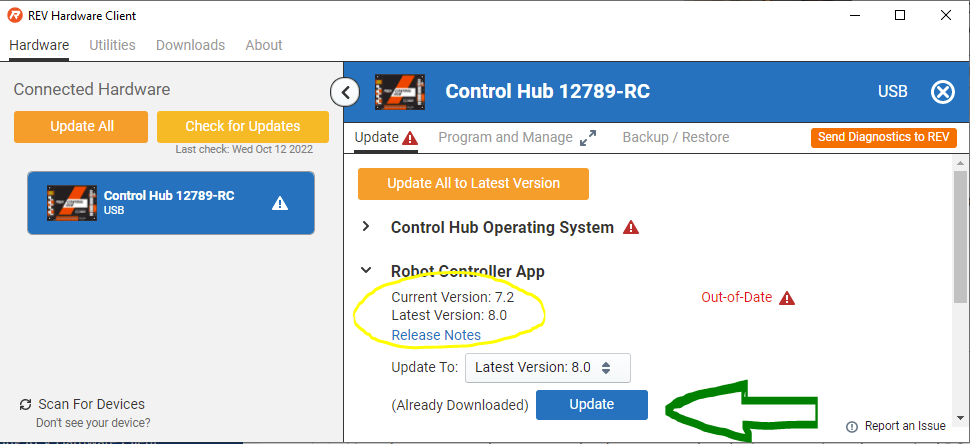Click the Report an Issue info icon
The width and height of the screenshot is (970, 444).
click(x=851, y=426)
